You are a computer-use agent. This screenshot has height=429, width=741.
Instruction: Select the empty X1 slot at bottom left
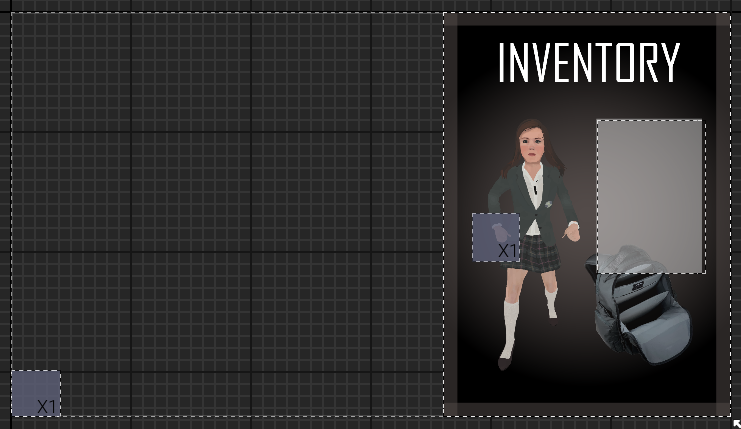coord(36,394)
